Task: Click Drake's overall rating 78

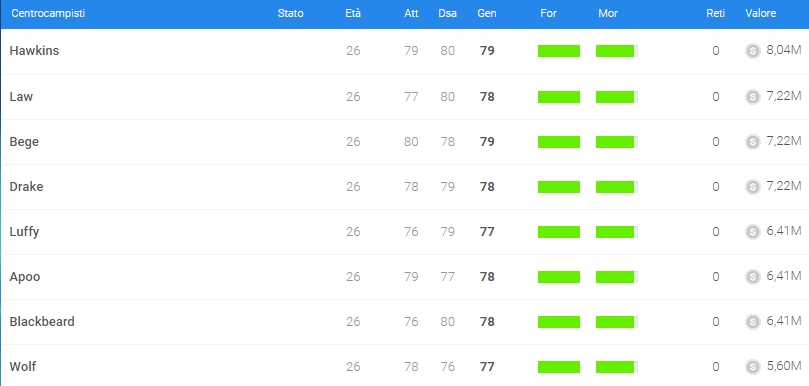Action: (487, 186)
